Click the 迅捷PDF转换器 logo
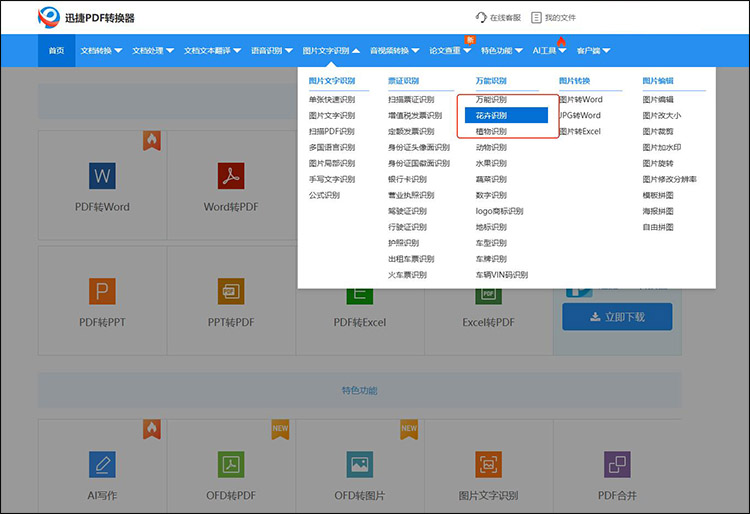 [x=86, y=17]
